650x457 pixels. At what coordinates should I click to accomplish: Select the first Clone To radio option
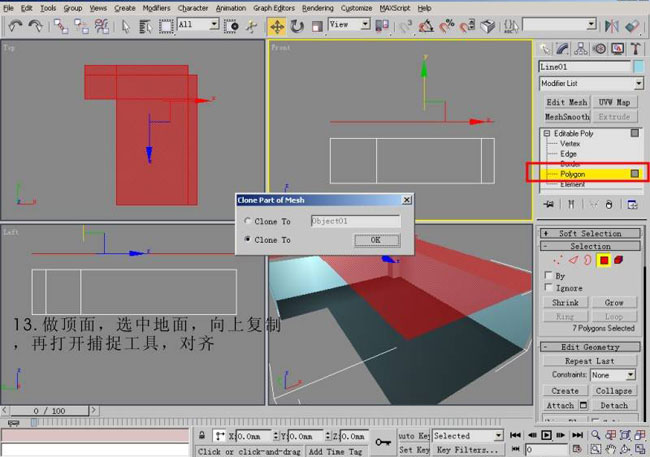coord(248,221)
